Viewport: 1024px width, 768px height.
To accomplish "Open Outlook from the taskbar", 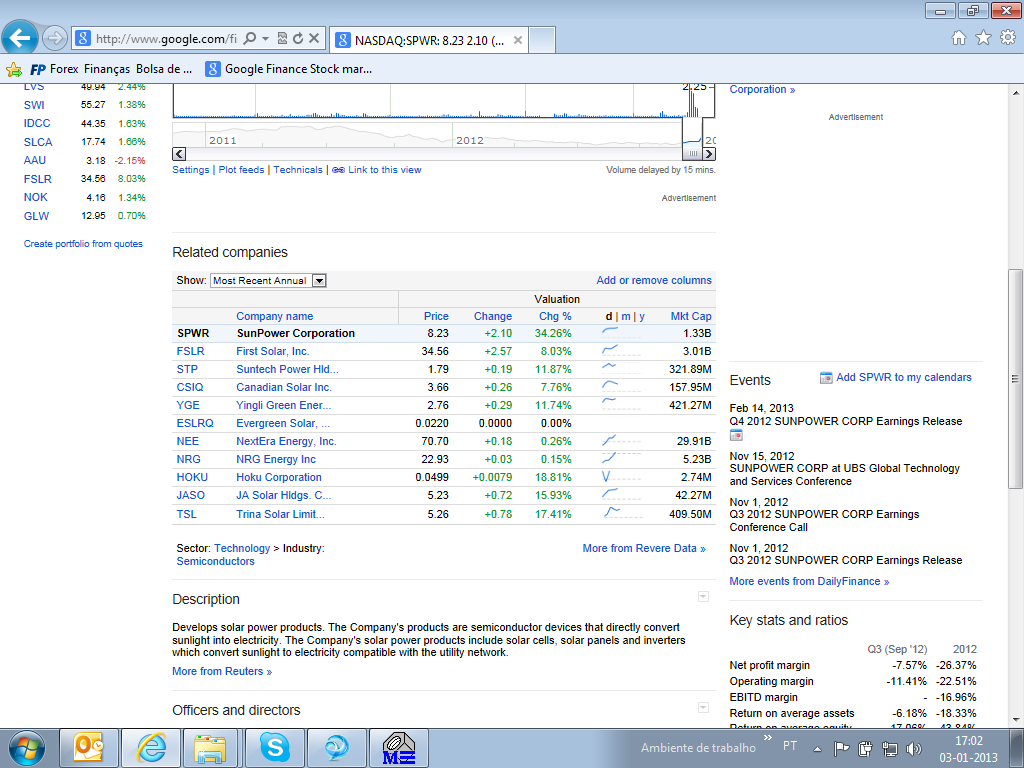I will tap(89, 748).
